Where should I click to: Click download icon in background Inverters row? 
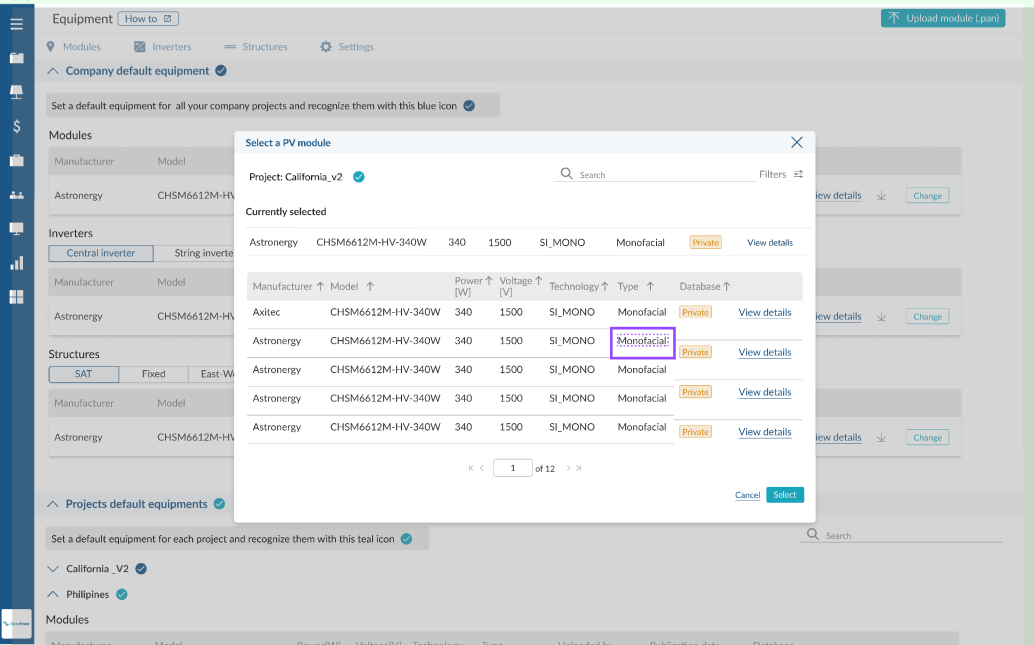[x=882, y=317]
